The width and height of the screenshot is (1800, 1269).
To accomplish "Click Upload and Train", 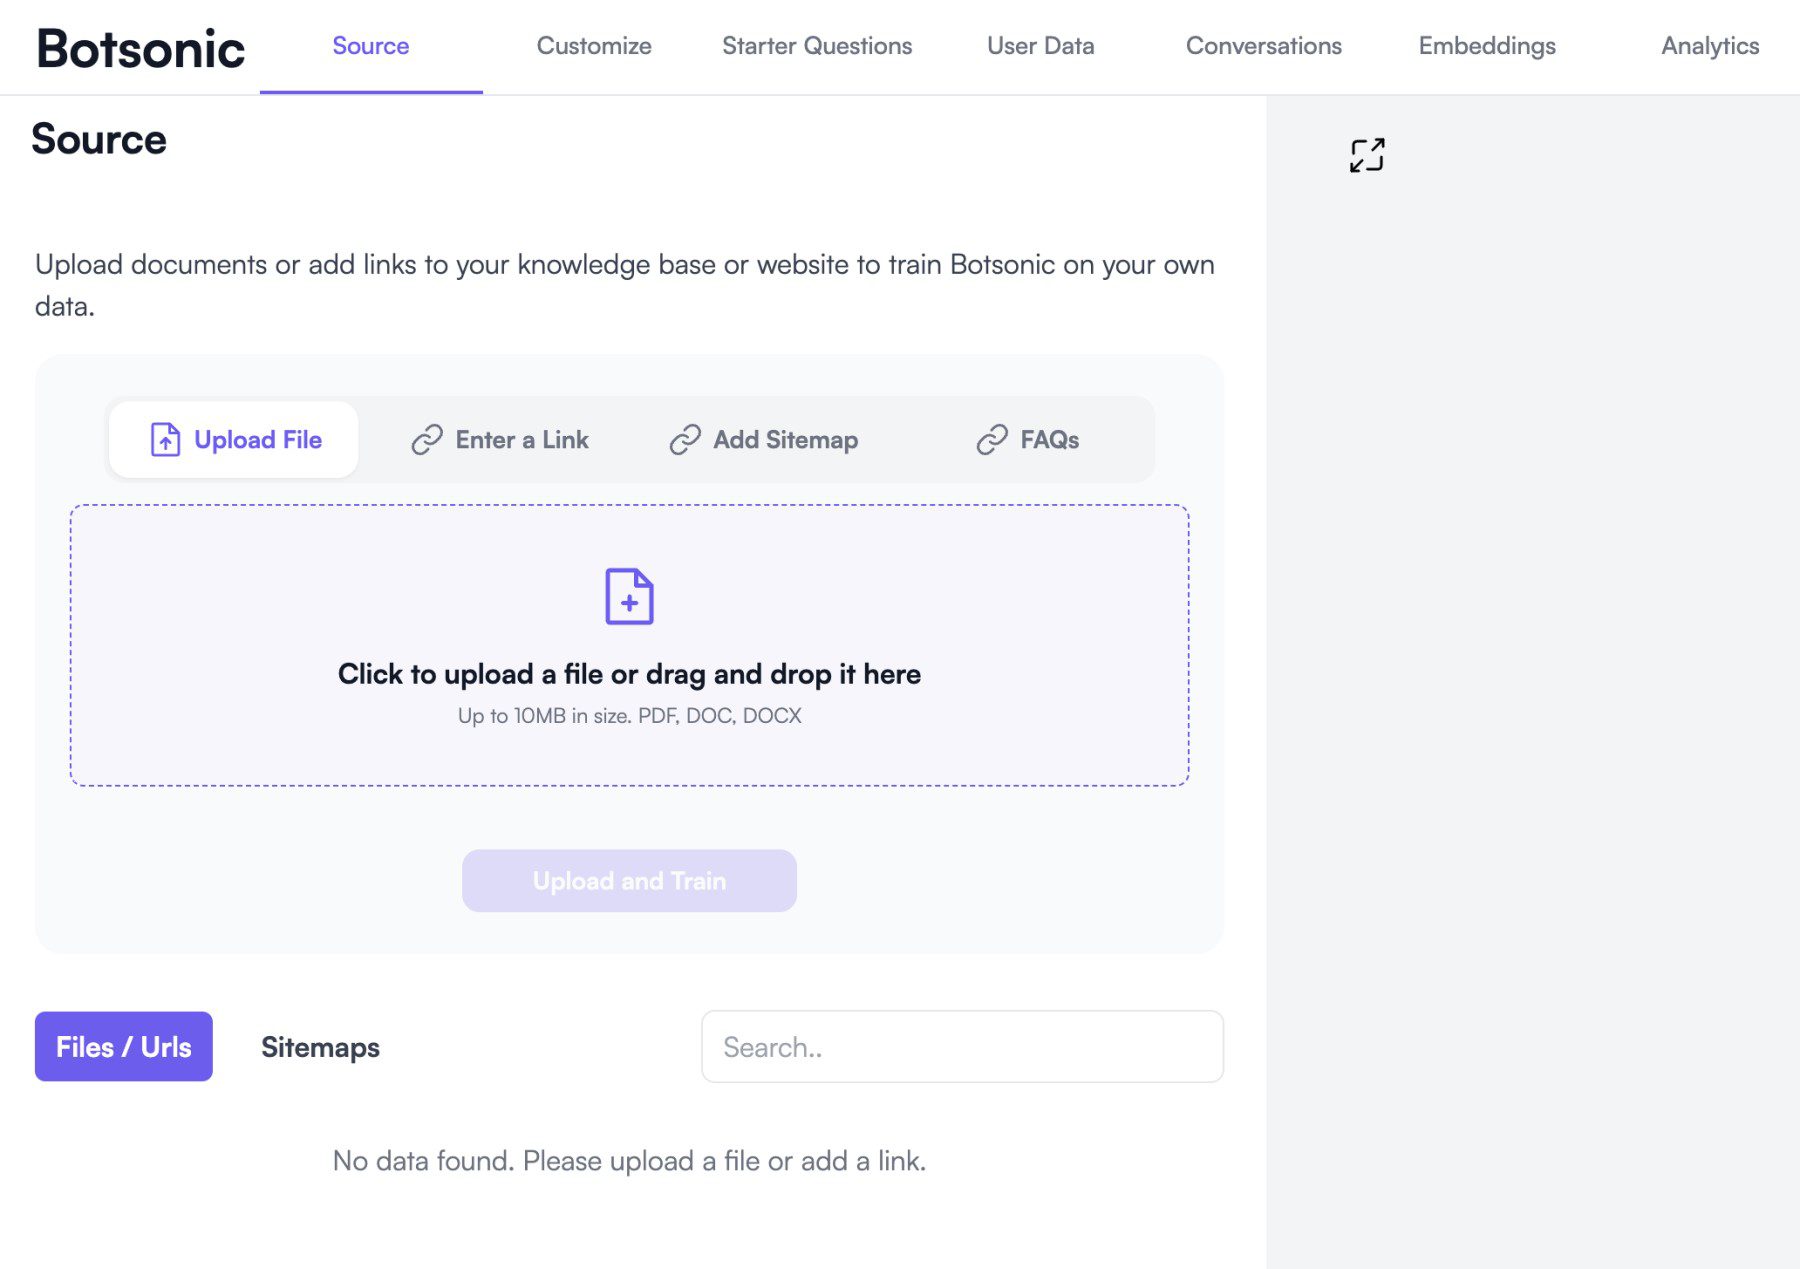I will 628,880.
